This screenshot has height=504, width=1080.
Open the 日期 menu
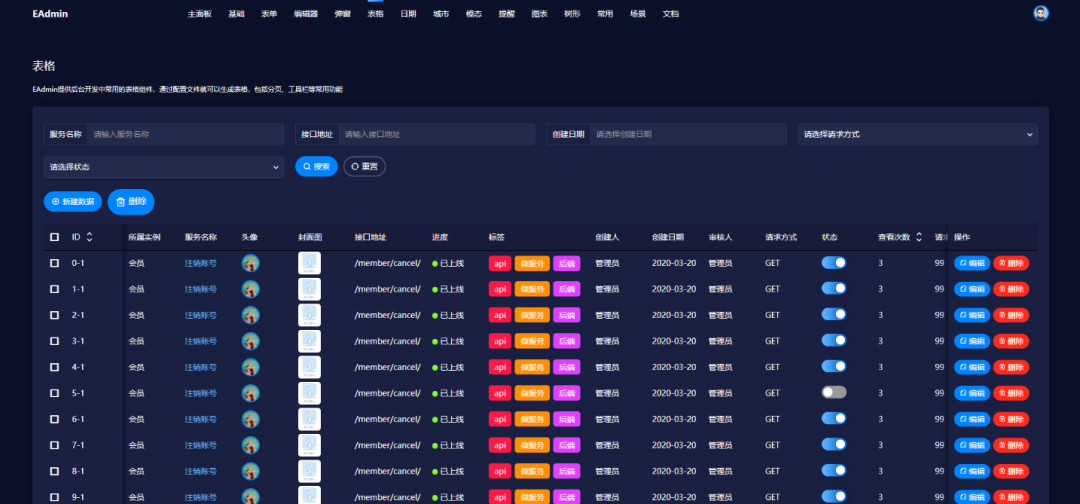click(408, 14)
